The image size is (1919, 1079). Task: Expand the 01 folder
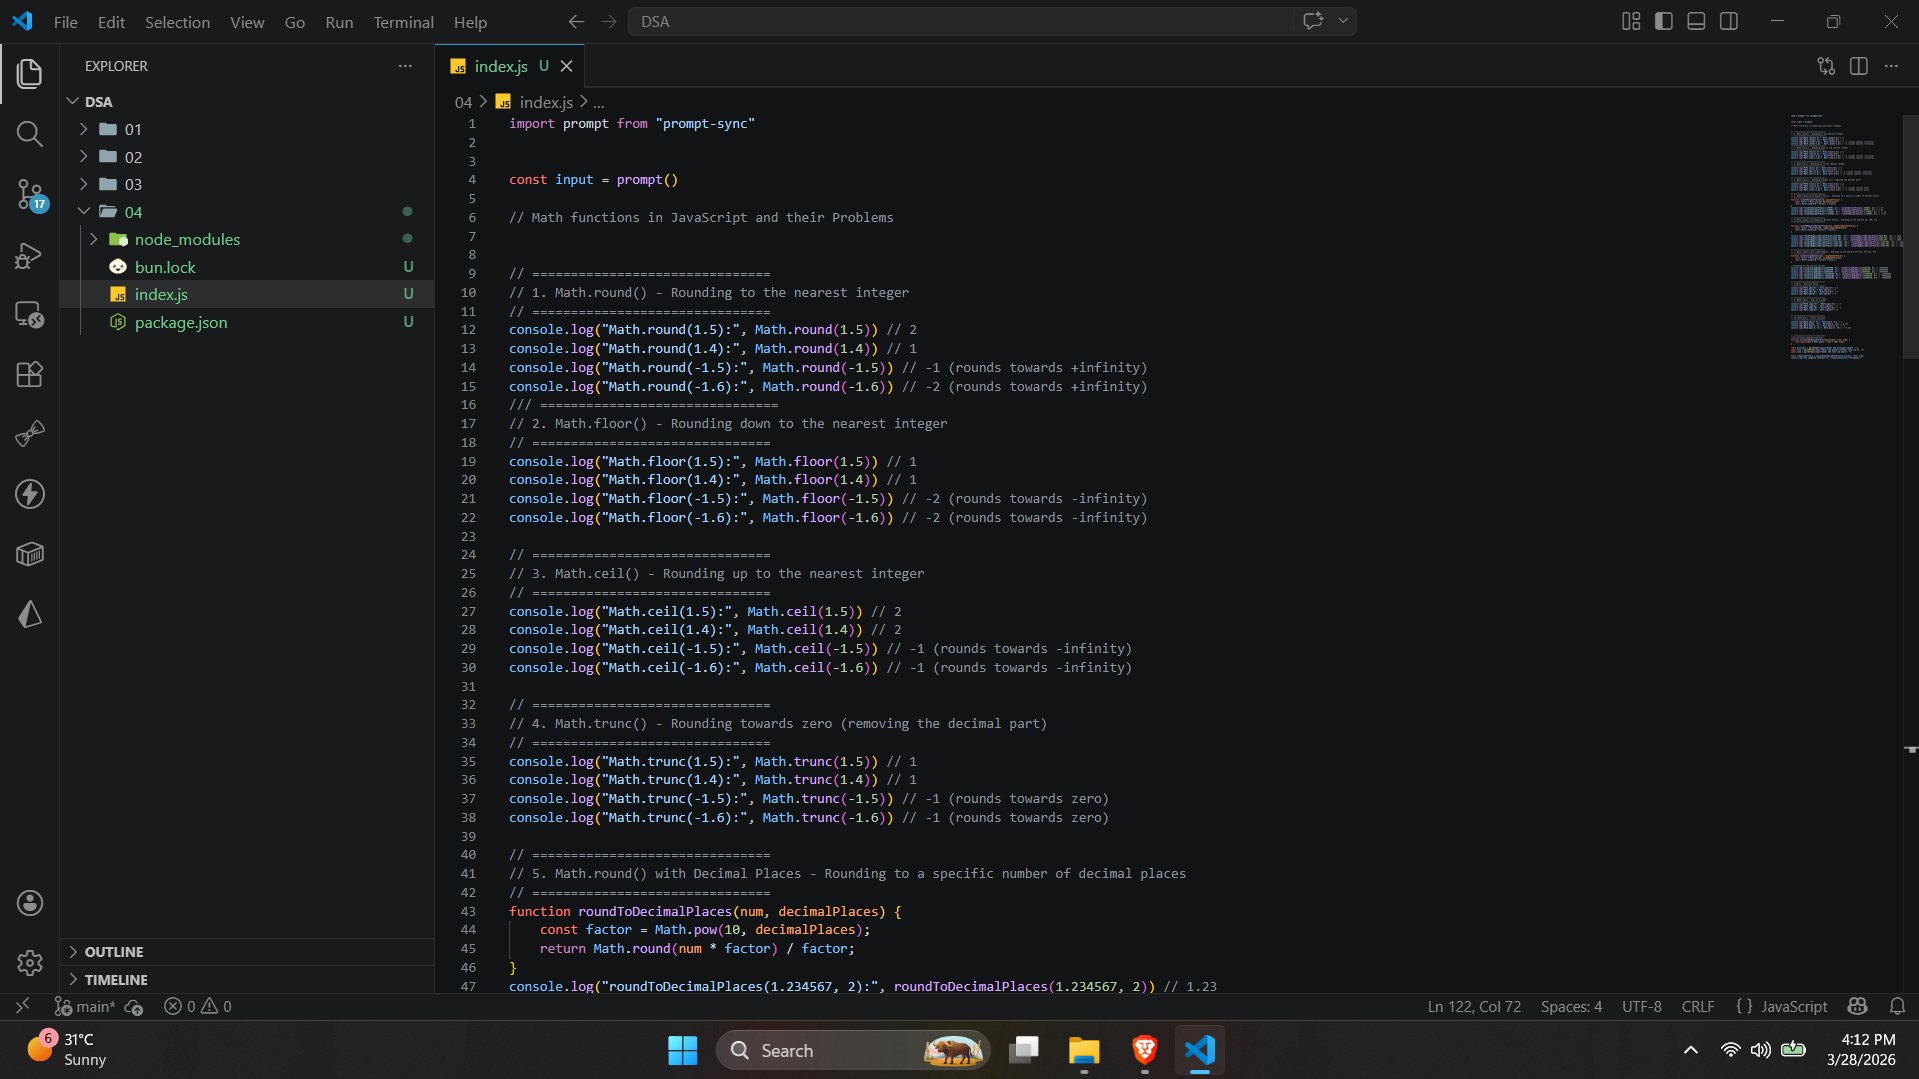(x=133, y=129)
